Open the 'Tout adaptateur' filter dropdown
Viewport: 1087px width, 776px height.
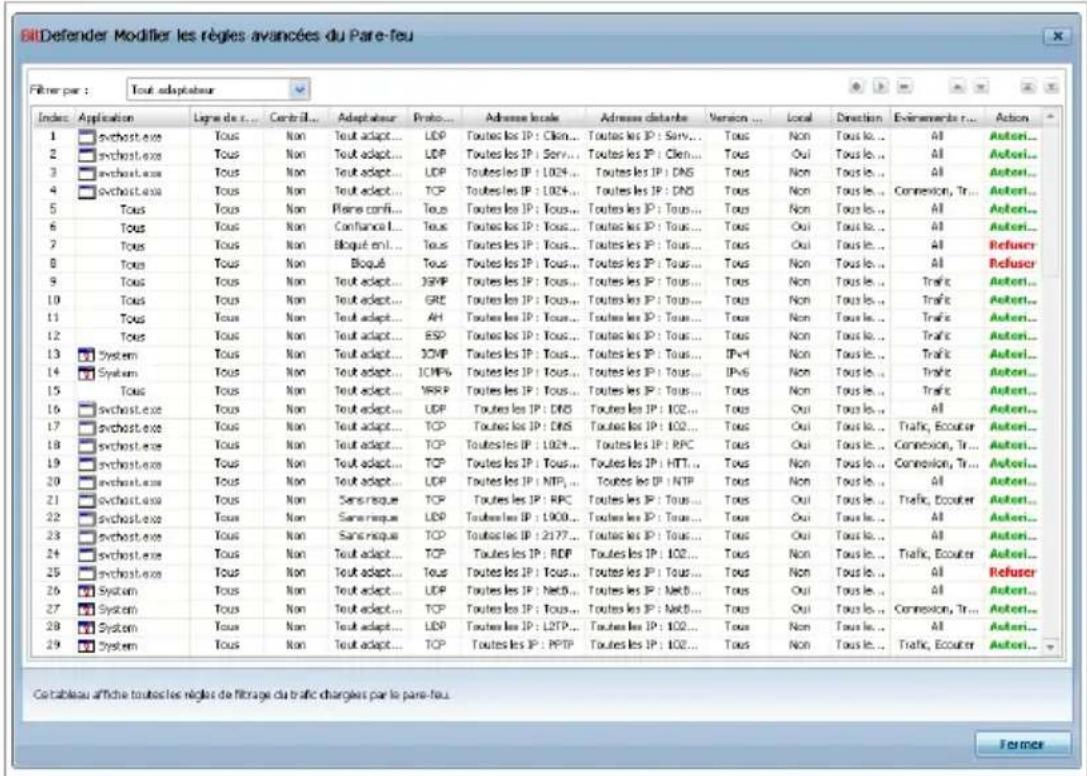[299, 89]
